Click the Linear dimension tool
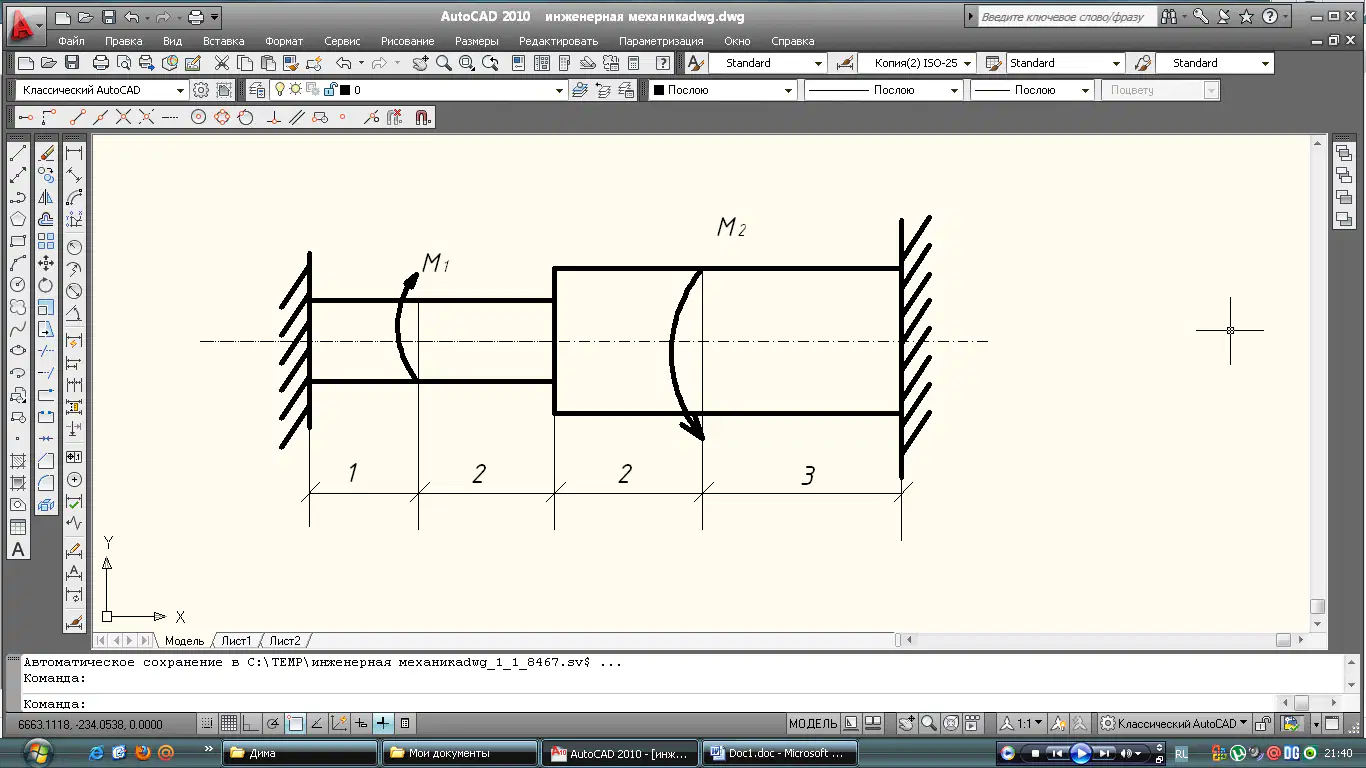Screen dimensions: 1366x768 (x=74, y=153)
